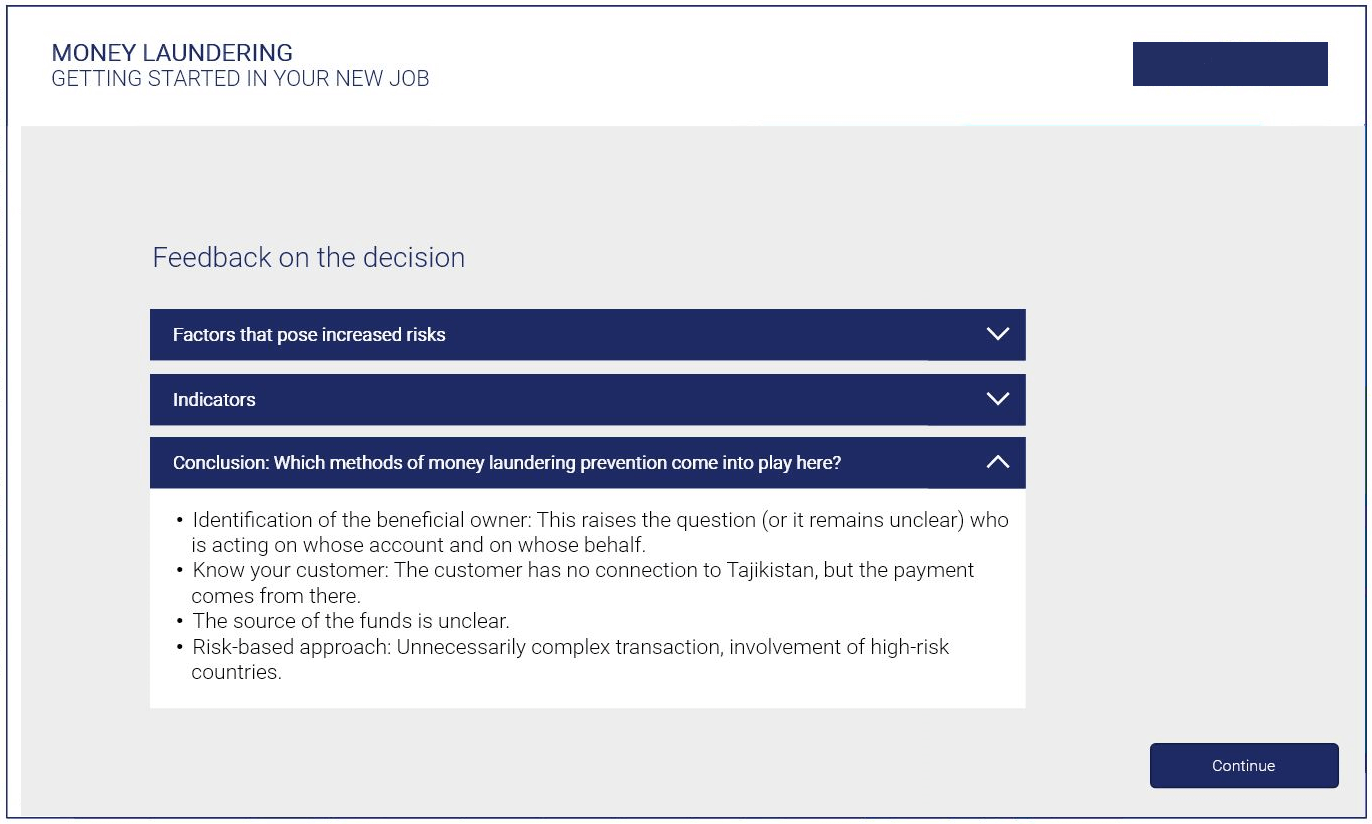The width and height of the screenshot is (1372, 824).
Task: Click the down chevron on Indicators row
Action: tap(997, 399)
